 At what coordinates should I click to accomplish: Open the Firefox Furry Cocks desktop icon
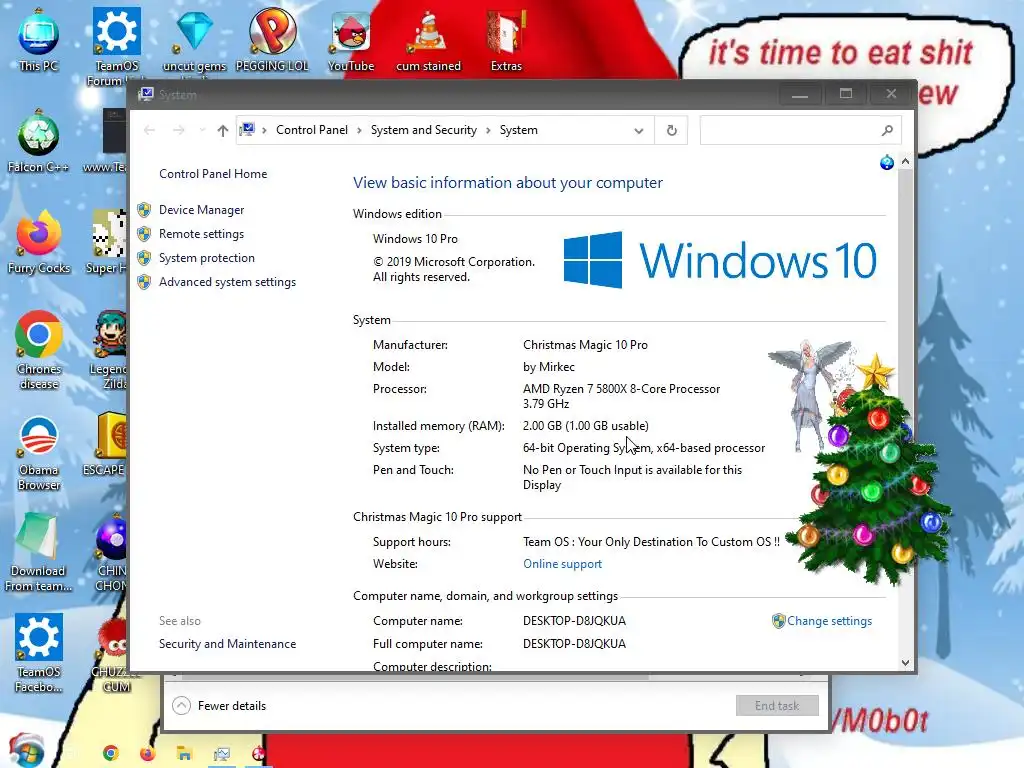tap(39, 242)
